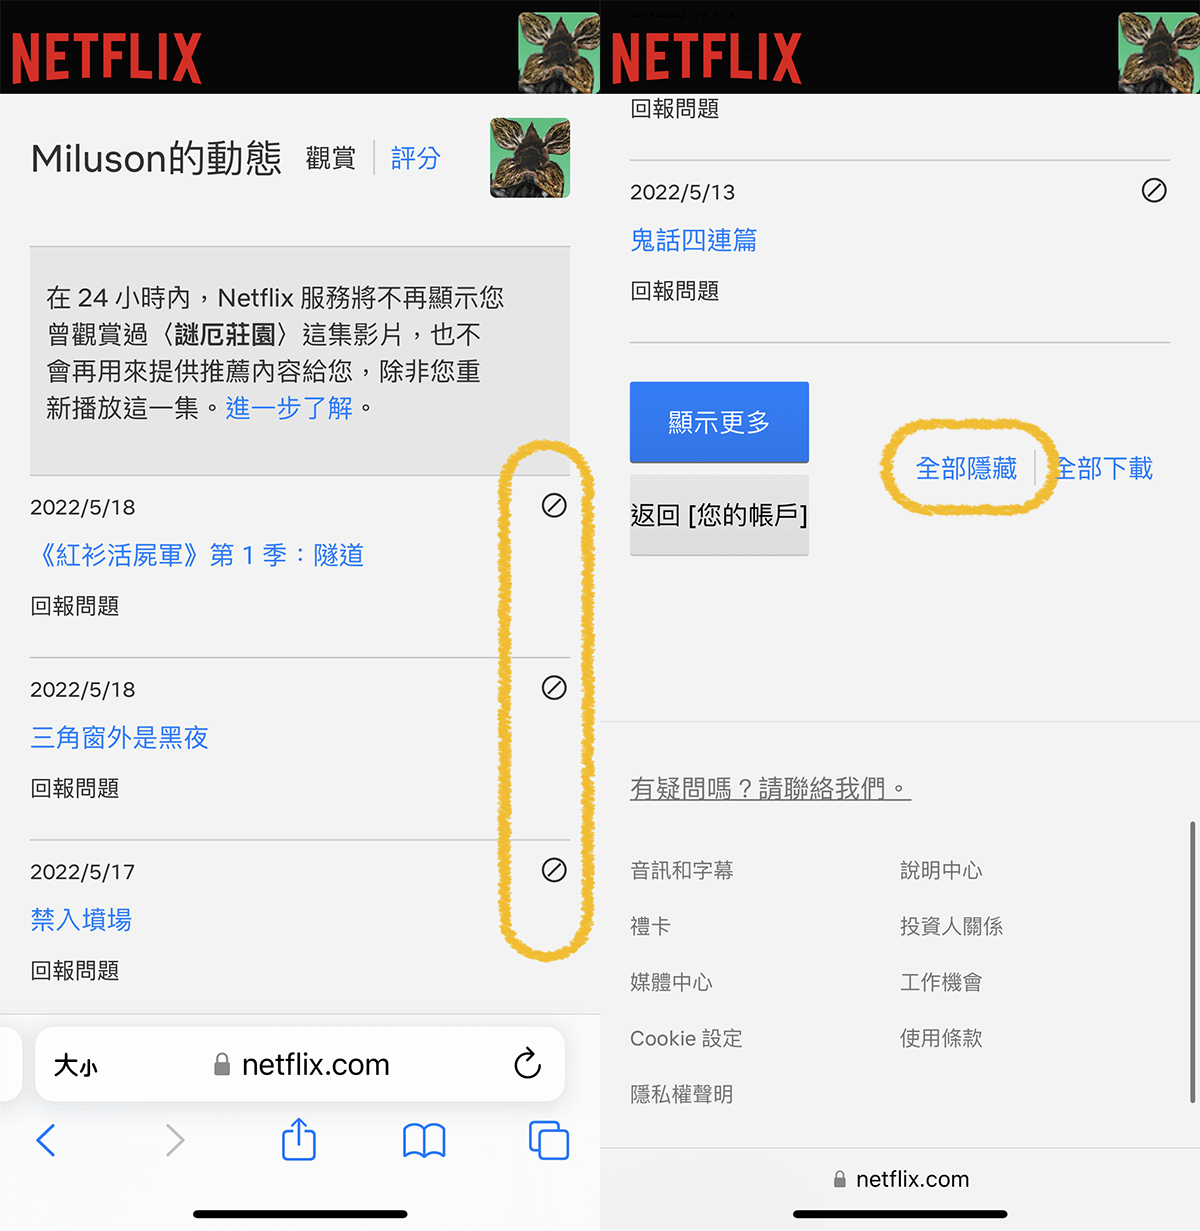Hide the 2022/5/13 鬼話四連篇 entry from history
The height and width of the screenshot is (1231, 1200).
(x=1154, y=190)
